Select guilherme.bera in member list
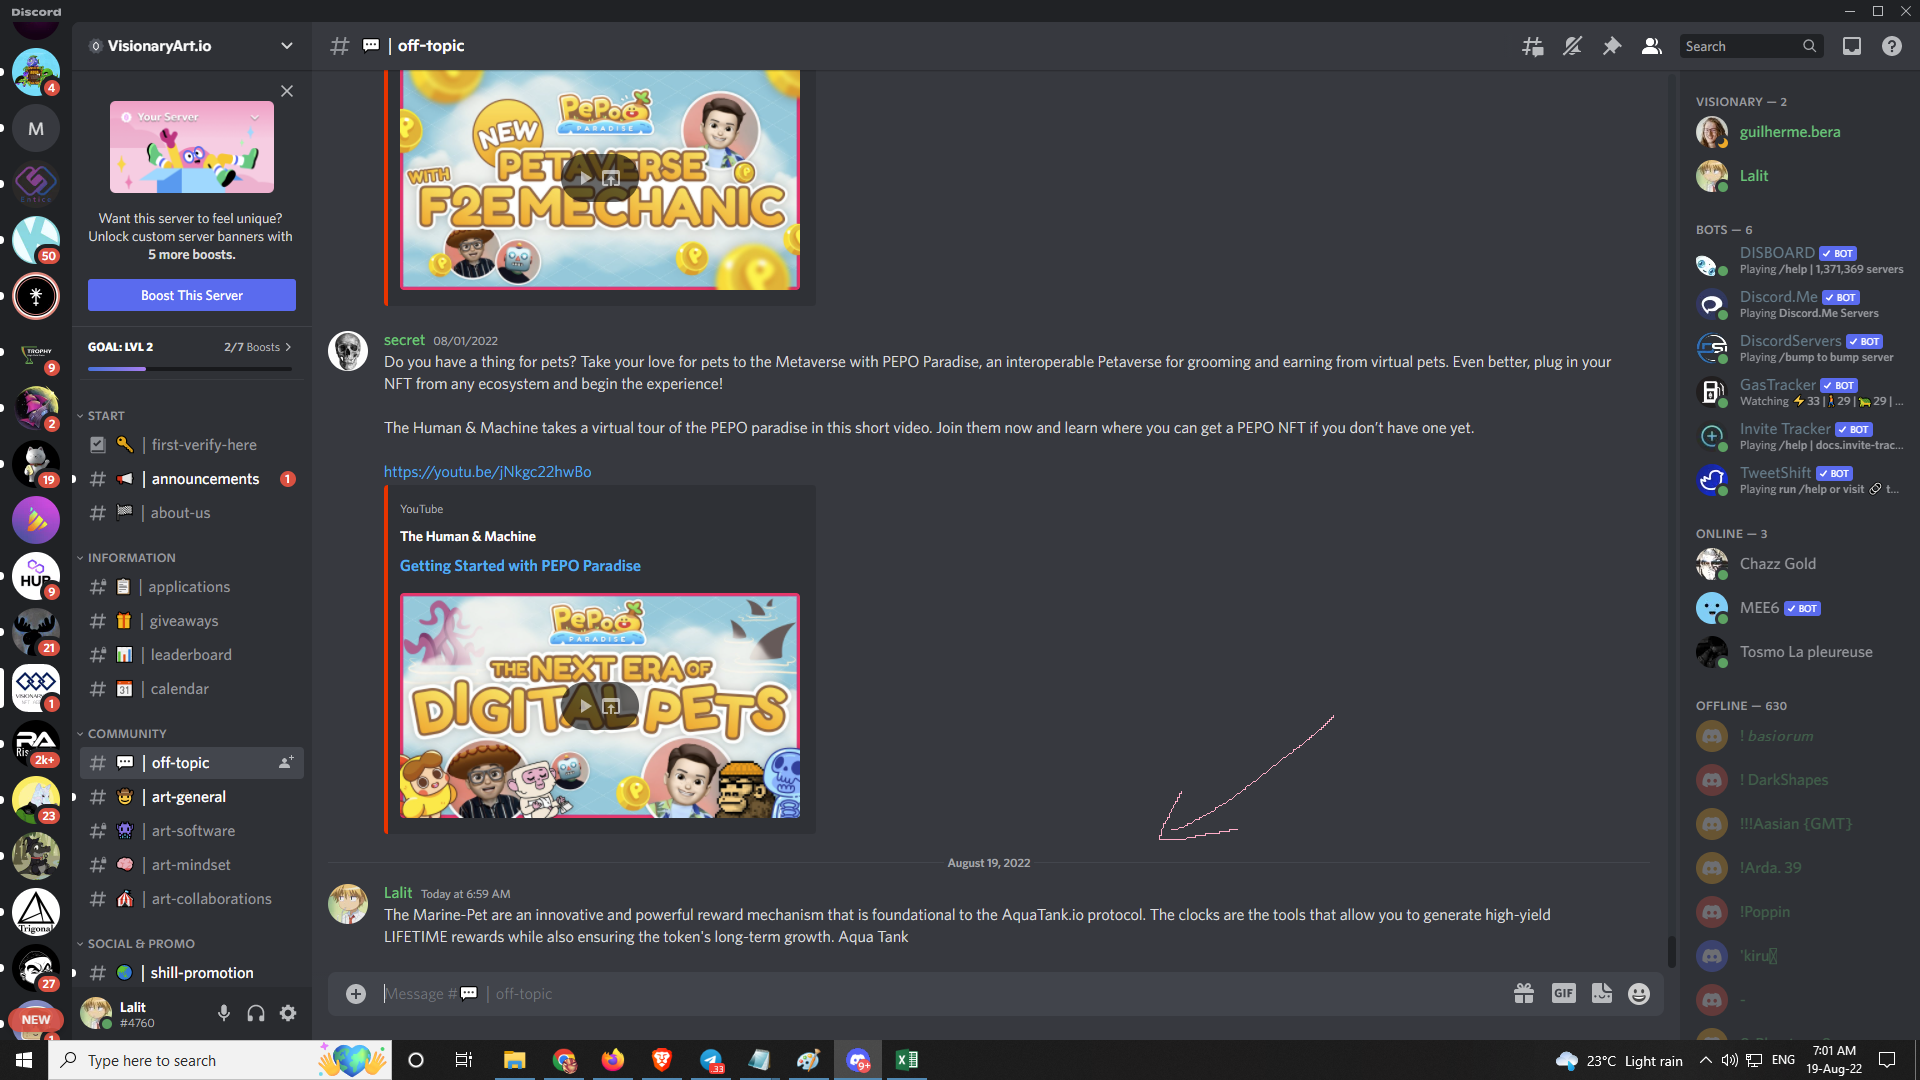The width and height of the screenshot is (1920, 1080). click(1800, 132)
